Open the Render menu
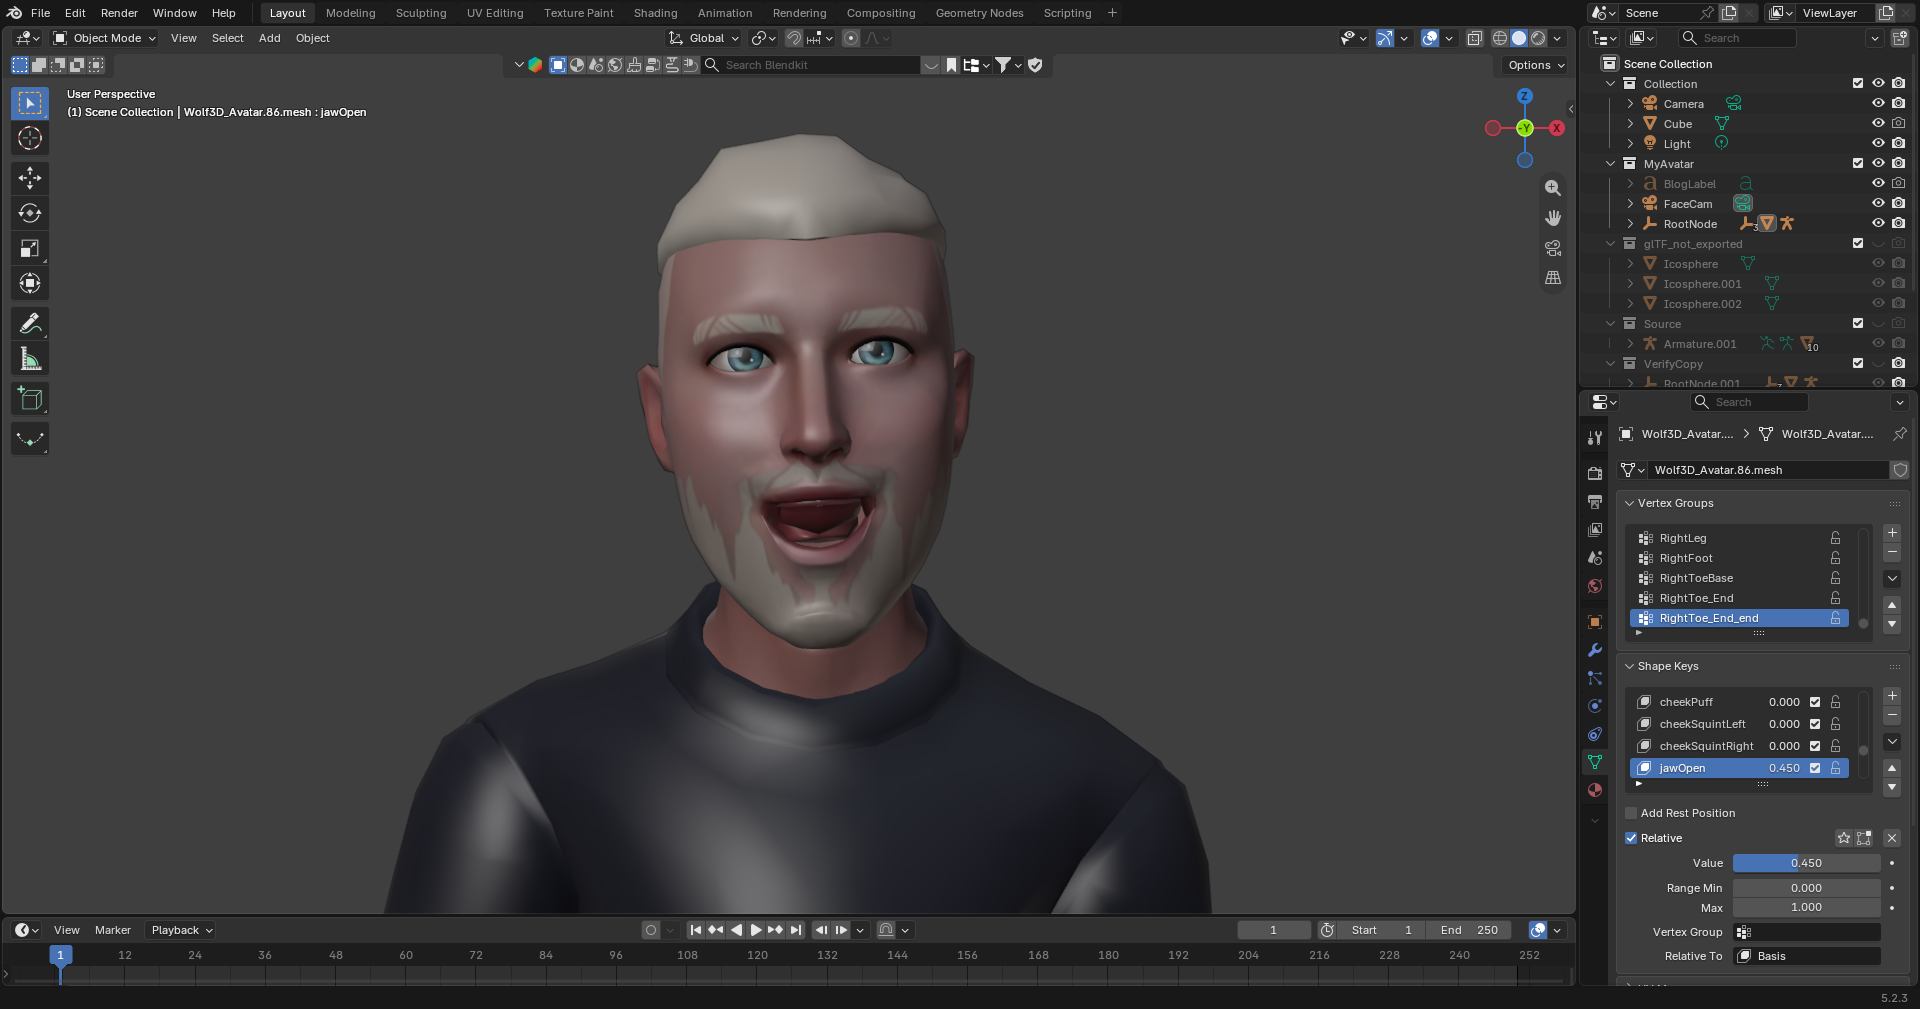 [x=119, y=13]
